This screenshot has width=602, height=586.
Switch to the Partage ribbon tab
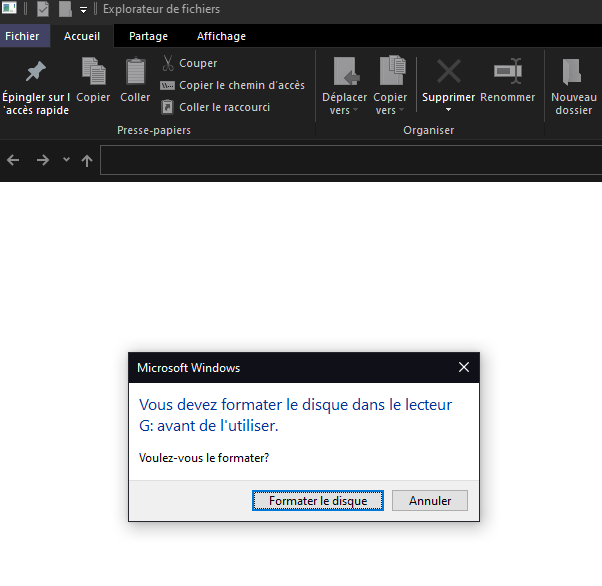tap(148, 36)
